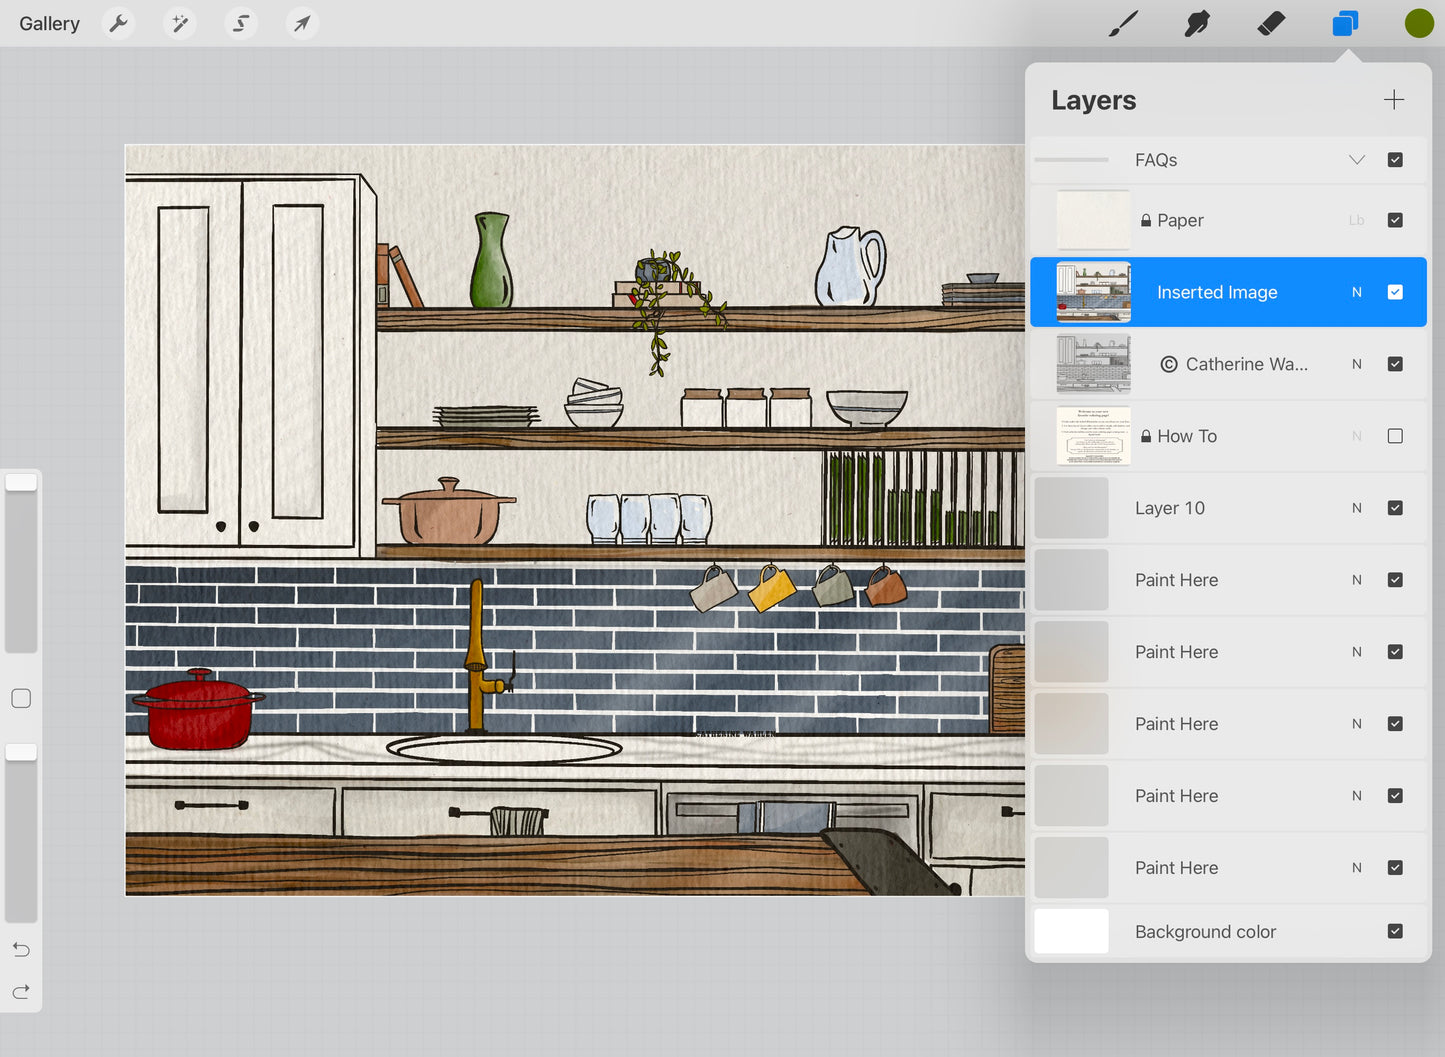Select the Paint brush tool
Screen dimensions: 1445x1057
click(x=1123, y=23)
